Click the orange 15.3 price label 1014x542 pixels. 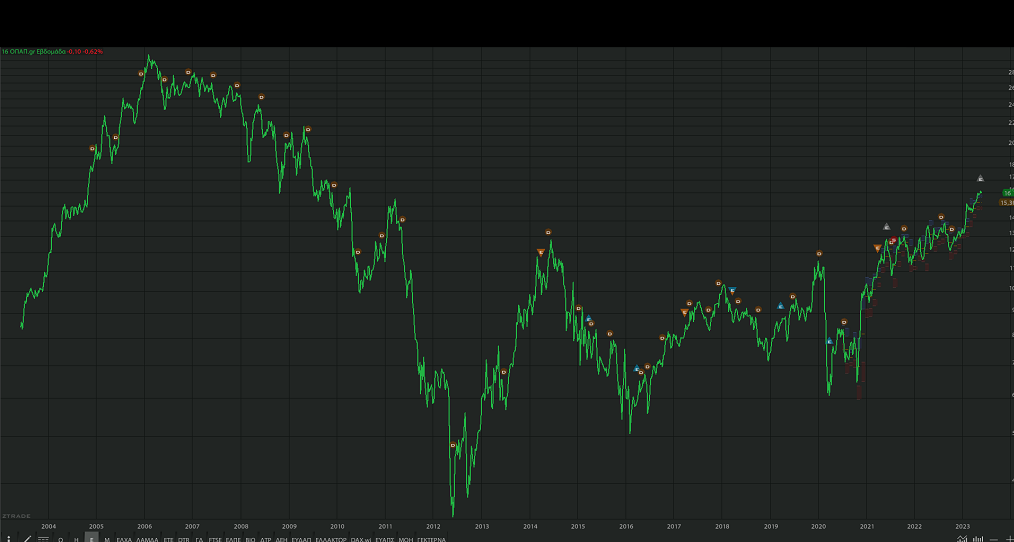pos(1006,202)
